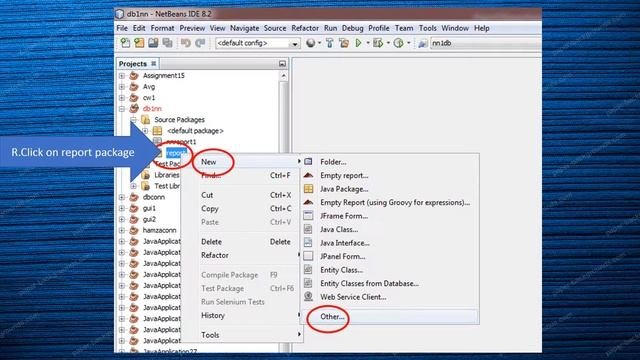This screenshot has width=640, height=360.
Task: Click the Folder icon in New submenu
Action: tap(308, 162)
